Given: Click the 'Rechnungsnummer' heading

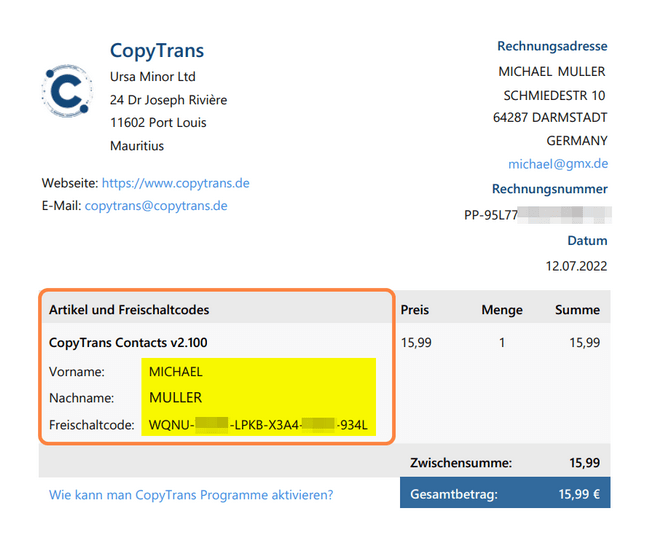Looking at the screenshot, I should point(550,189).
